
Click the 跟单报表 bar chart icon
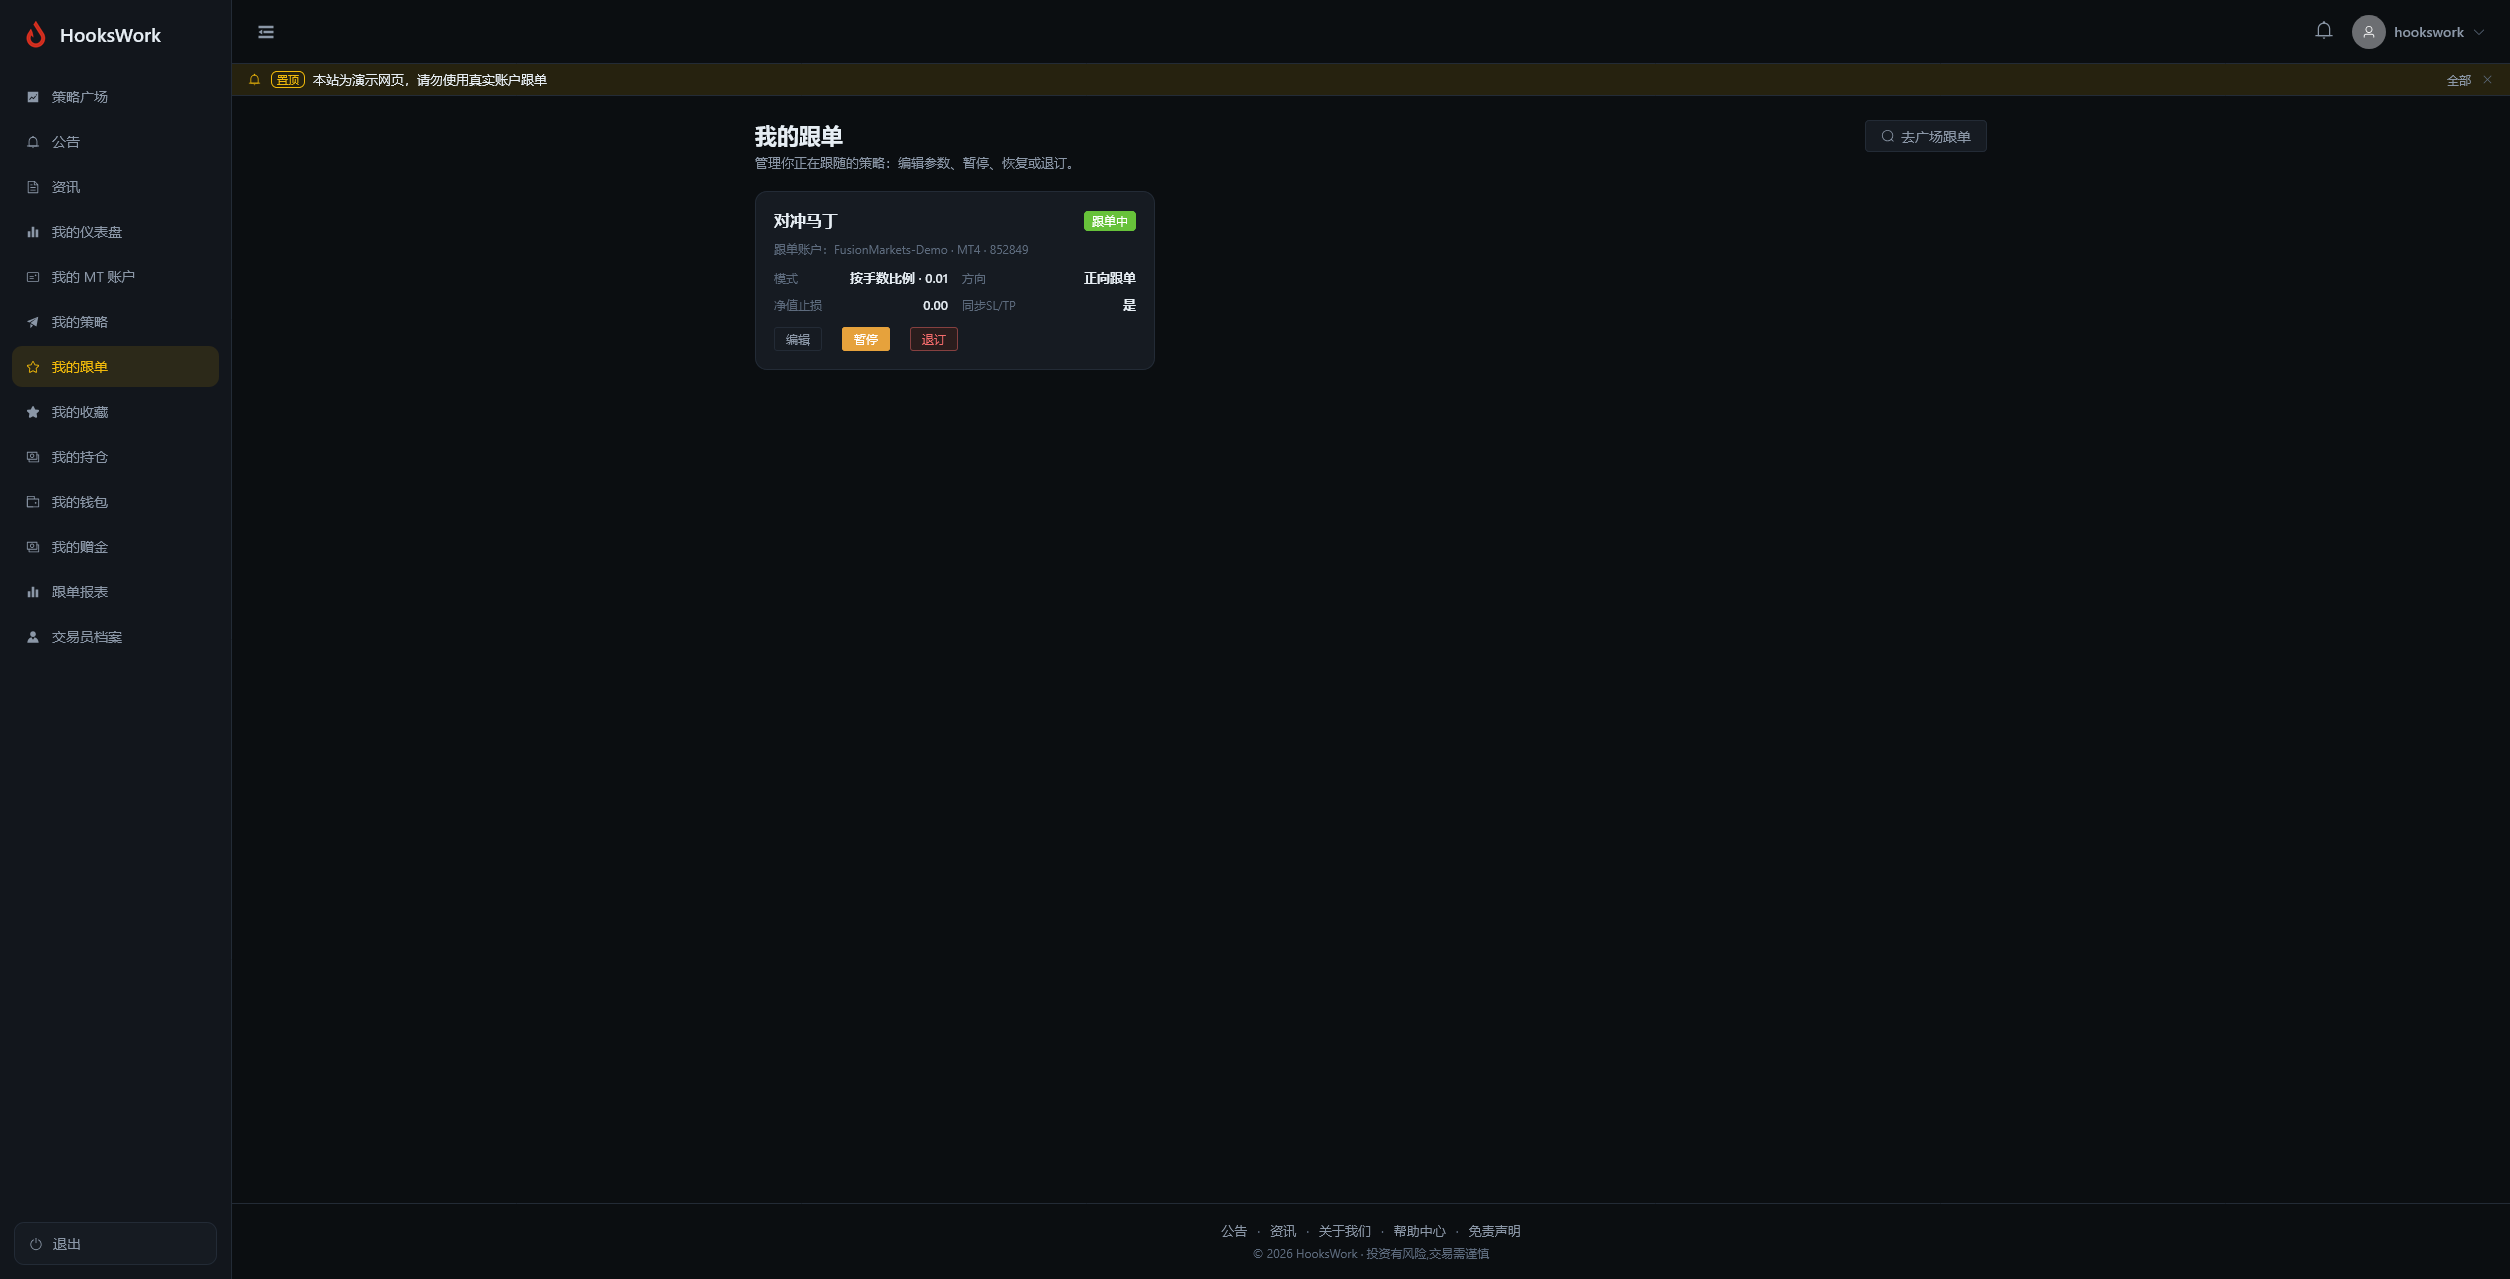point(33,592)
